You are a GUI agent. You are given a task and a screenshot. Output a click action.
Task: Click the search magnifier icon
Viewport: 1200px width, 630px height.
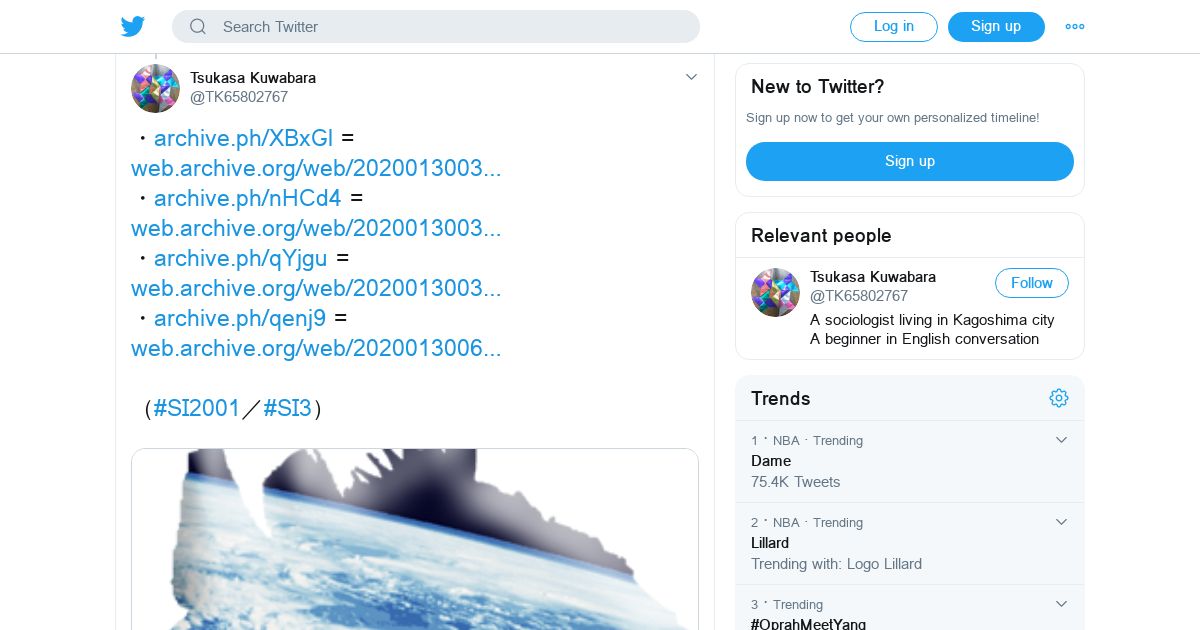click(198, 27)
